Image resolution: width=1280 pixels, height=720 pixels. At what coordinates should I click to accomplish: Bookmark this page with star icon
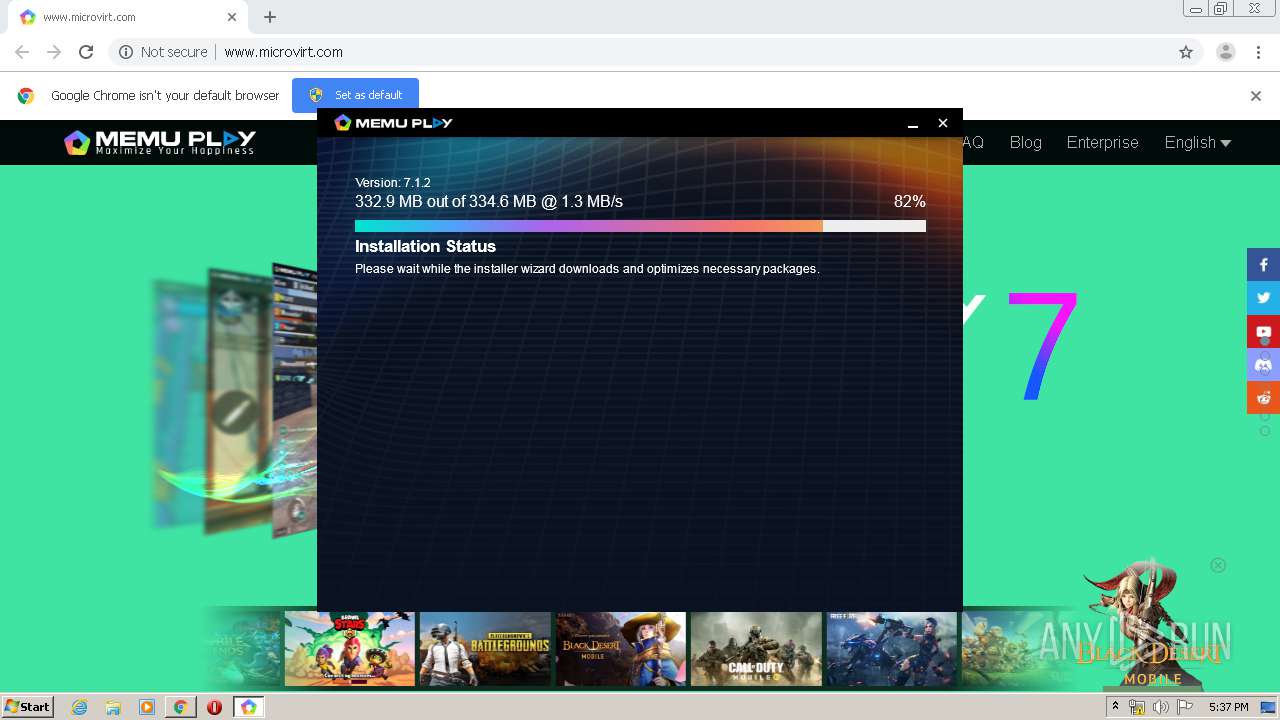pyautogui.click(x=1186, y=52)
